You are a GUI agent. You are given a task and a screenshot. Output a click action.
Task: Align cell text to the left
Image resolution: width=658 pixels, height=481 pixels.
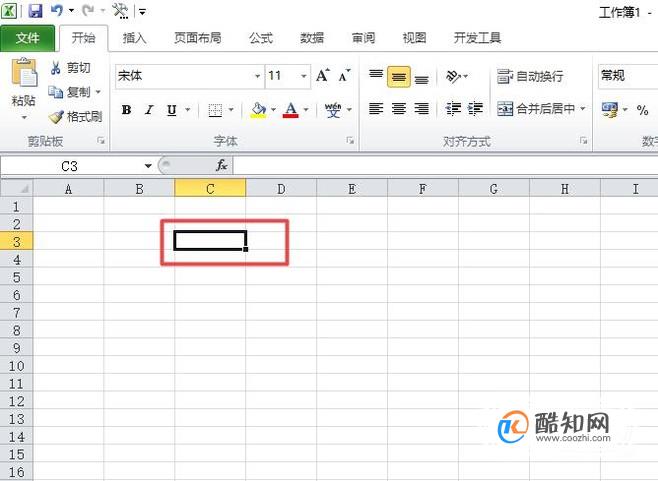376,109
